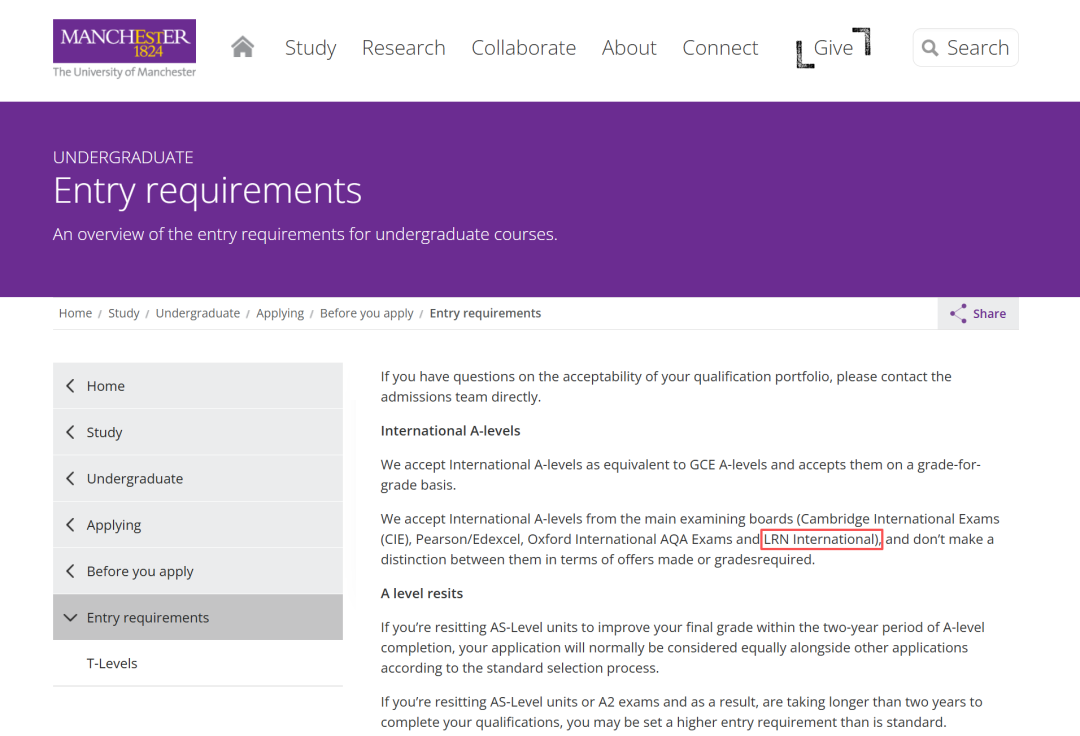Select Before you apply in sidebar
1080x736 pixels.
point(198,571)
